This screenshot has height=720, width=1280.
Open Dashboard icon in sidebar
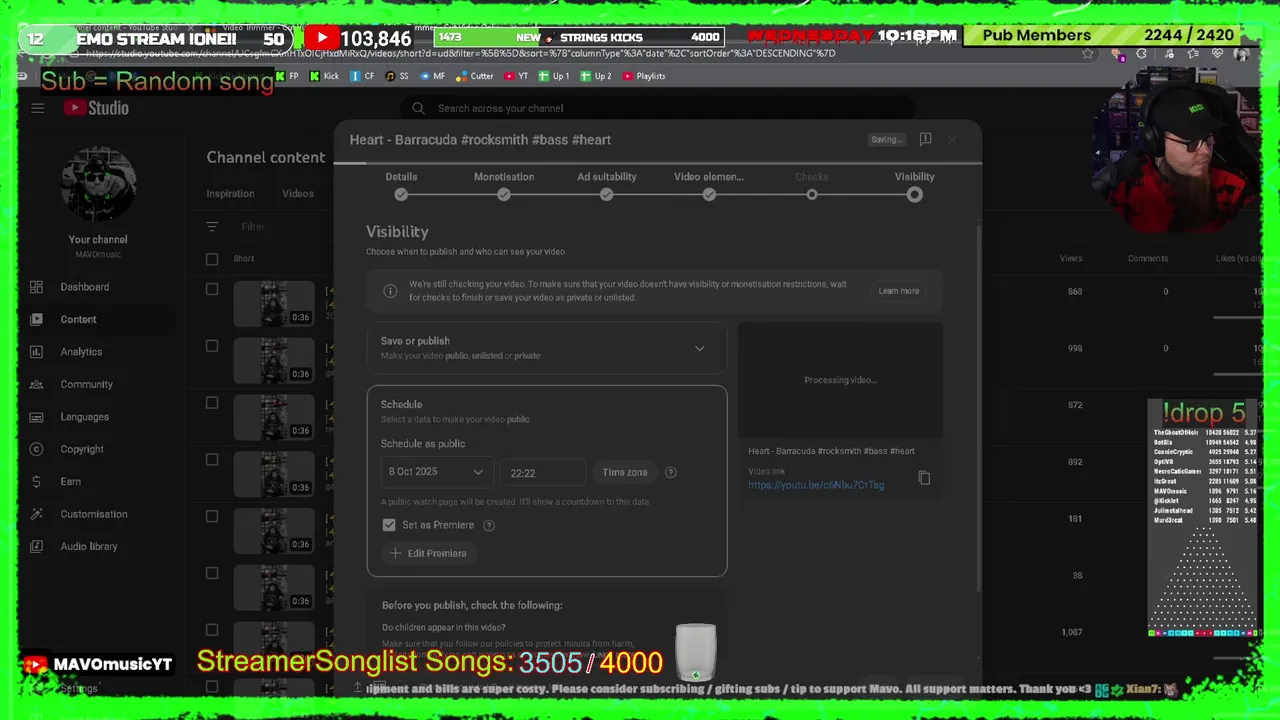(37, 287)
